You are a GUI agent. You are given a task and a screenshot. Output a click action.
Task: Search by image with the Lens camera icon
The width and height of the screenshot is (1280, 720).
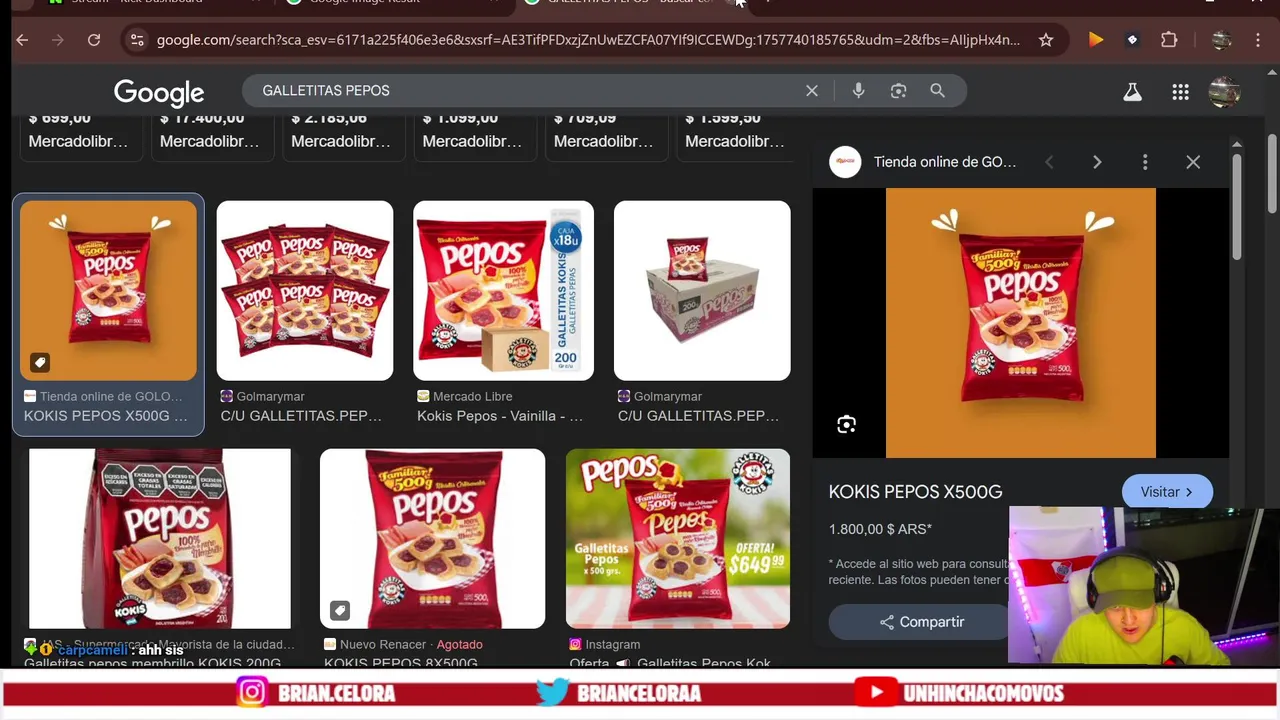click(x=898, y=91)
